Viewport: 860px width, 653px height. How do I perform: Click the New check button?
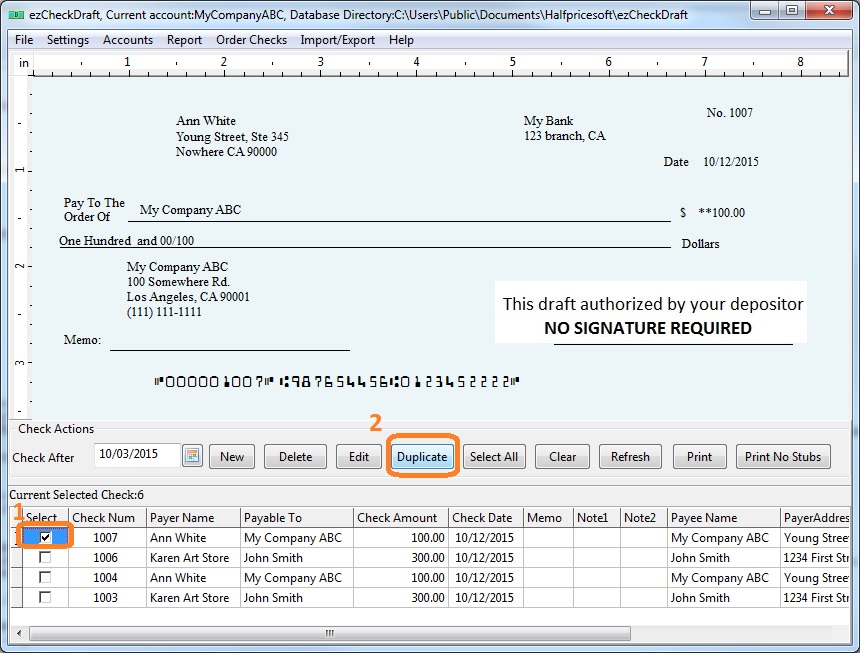(232, 457)
